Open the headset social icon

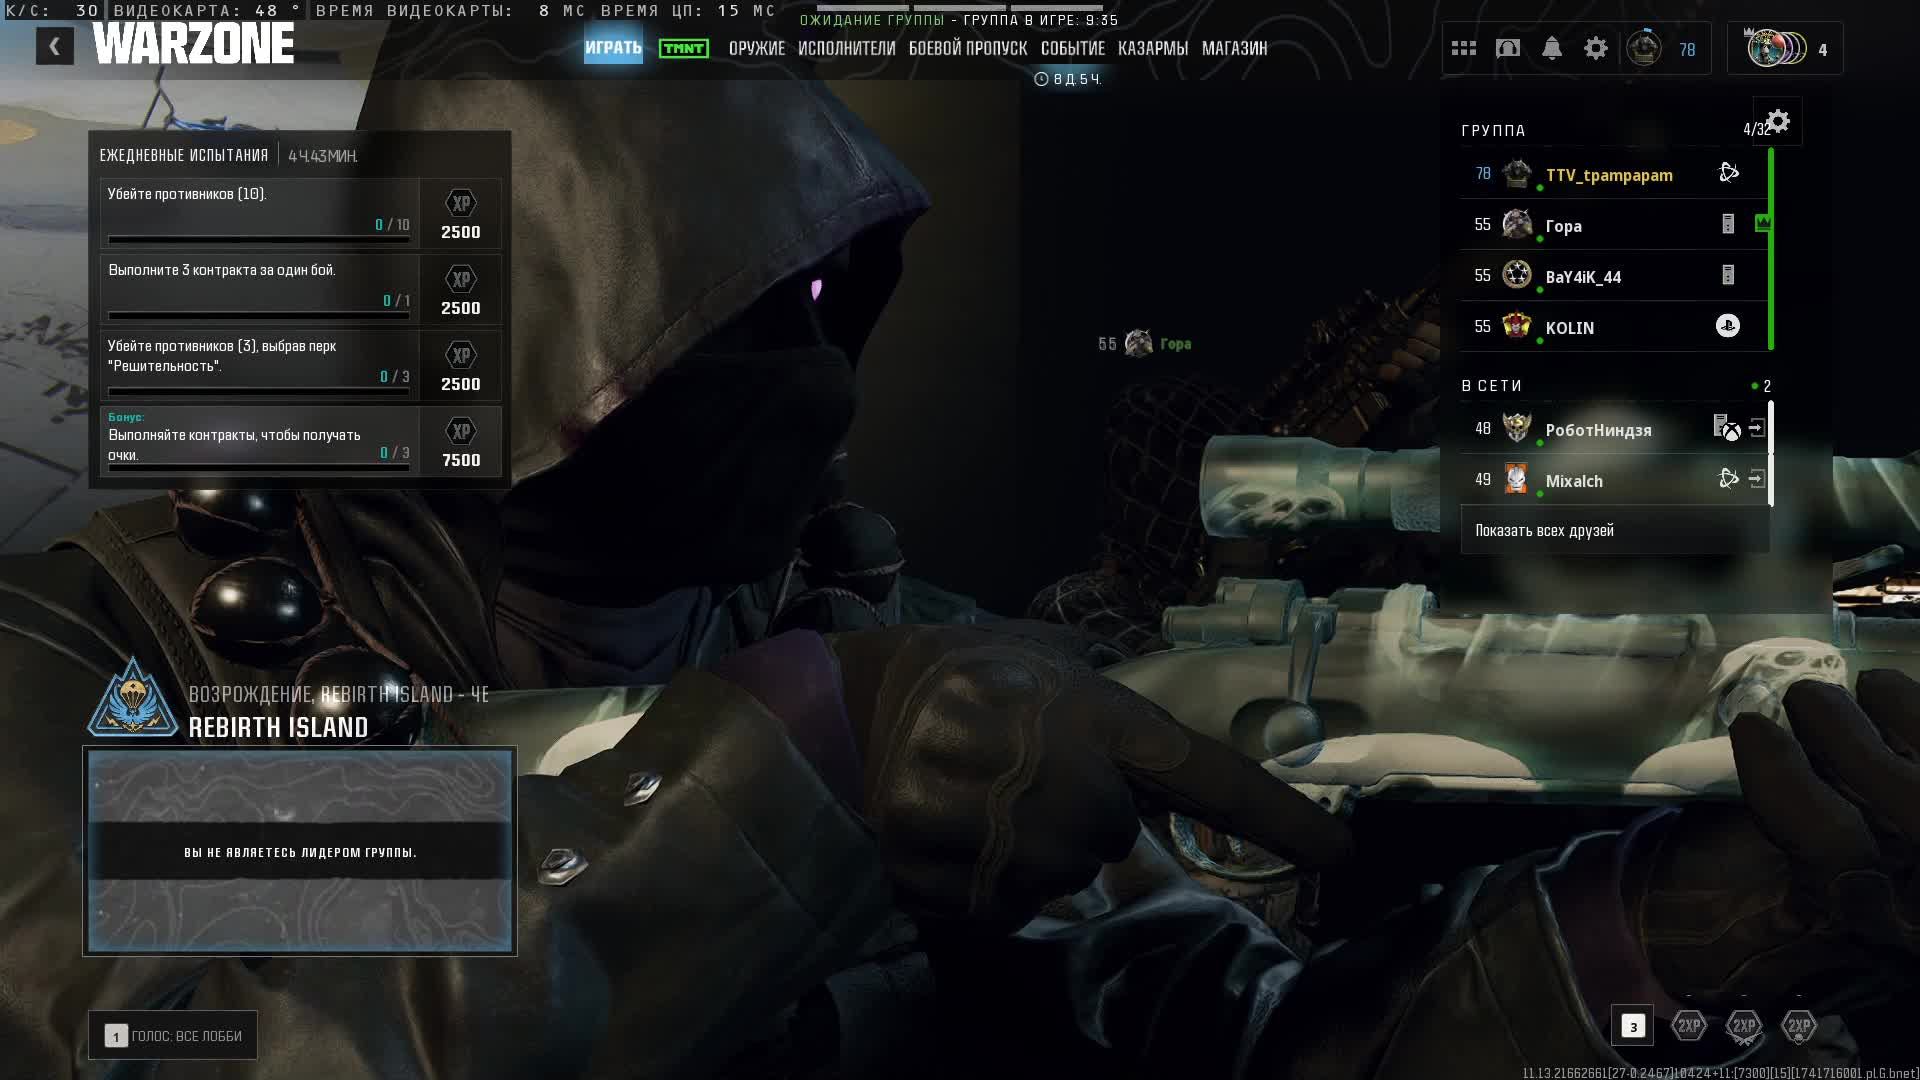point(1508,48)
